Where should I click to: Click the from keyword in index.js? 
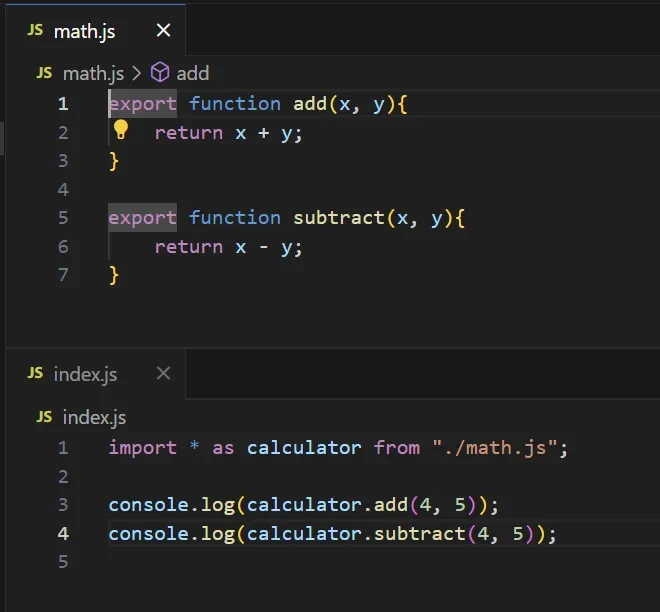[397, 447]
